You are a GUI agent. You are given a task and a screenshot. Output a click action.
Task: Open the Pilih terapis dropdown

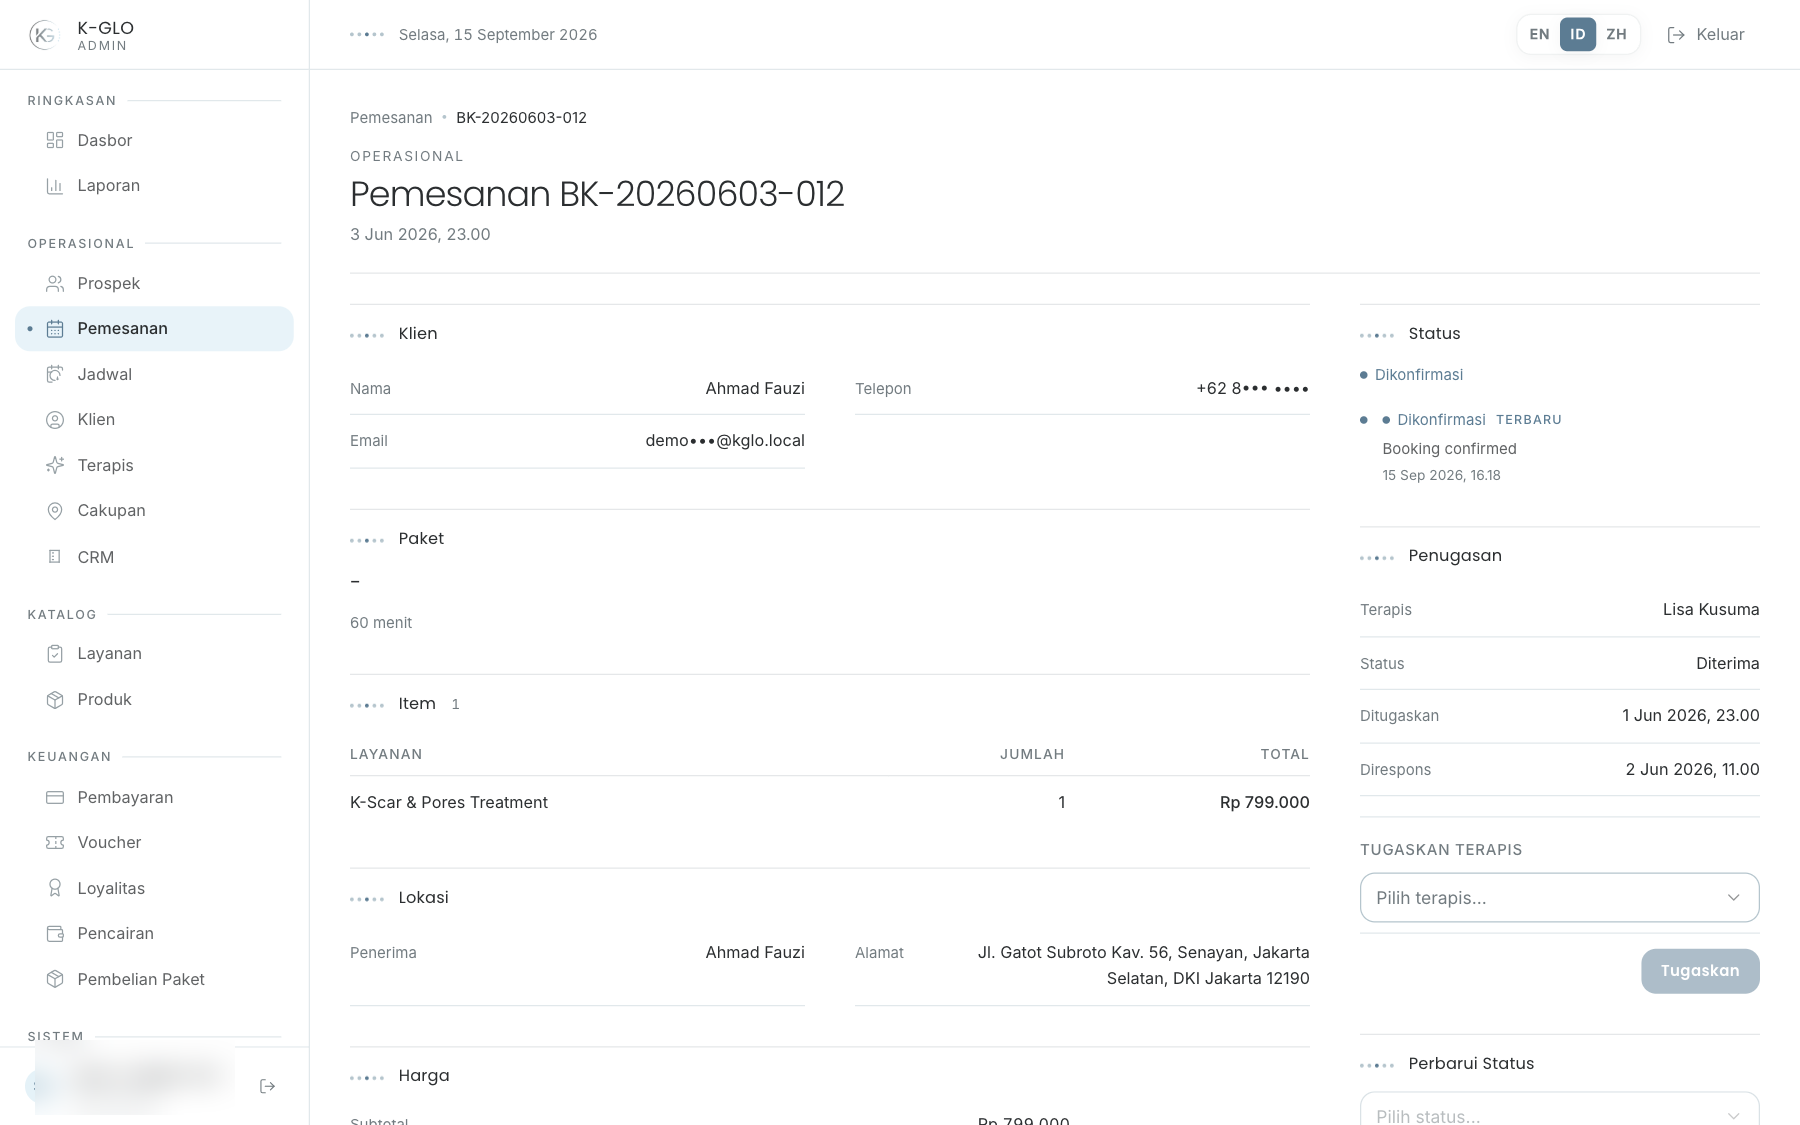click(x=1559, y=898)
